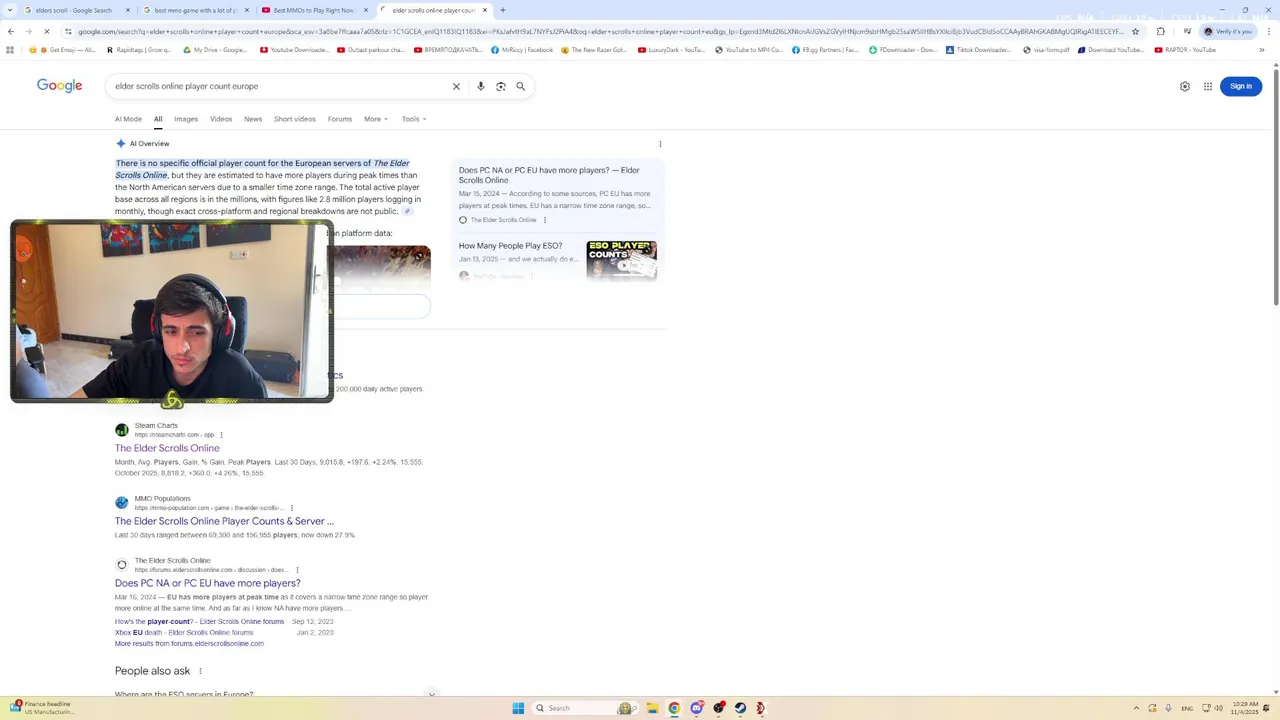Image resolution: width=1280 pixels, height=720 pixels.
Task: Click the Sign in button
Action: [x=1241, y=86]
